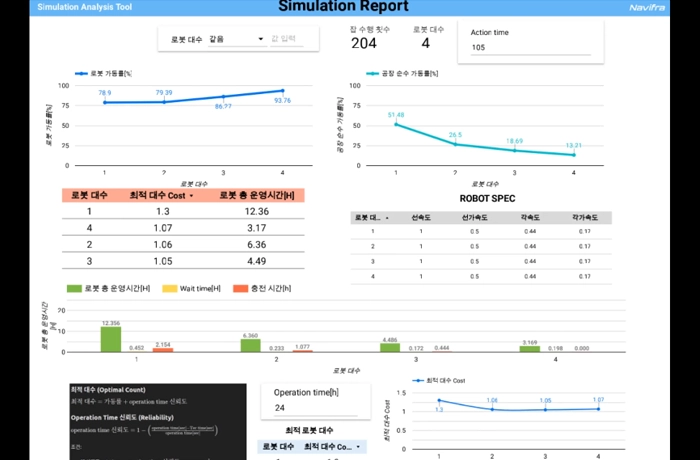Viewport: 700px width, 460px height.
Task: Select the 1.3 point on 최적 대수 Cost chart
Action: pos(439,401)
